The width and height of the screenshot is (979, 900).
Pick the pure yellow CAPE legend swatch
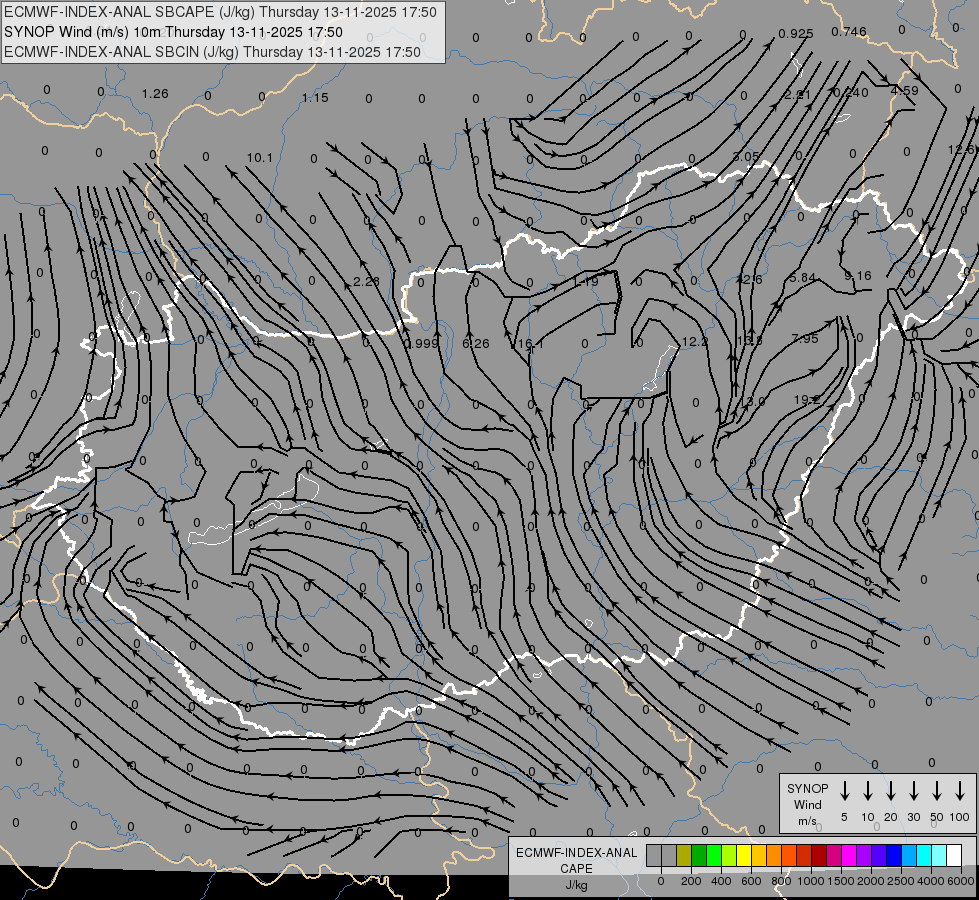click(x=744, y=856)
